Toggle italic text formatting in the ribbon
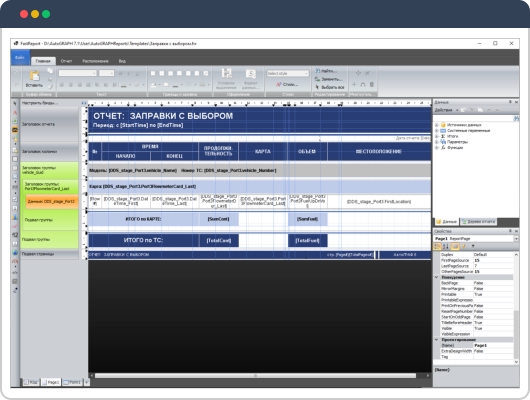The image size is (530, 400). click(129, 73)
